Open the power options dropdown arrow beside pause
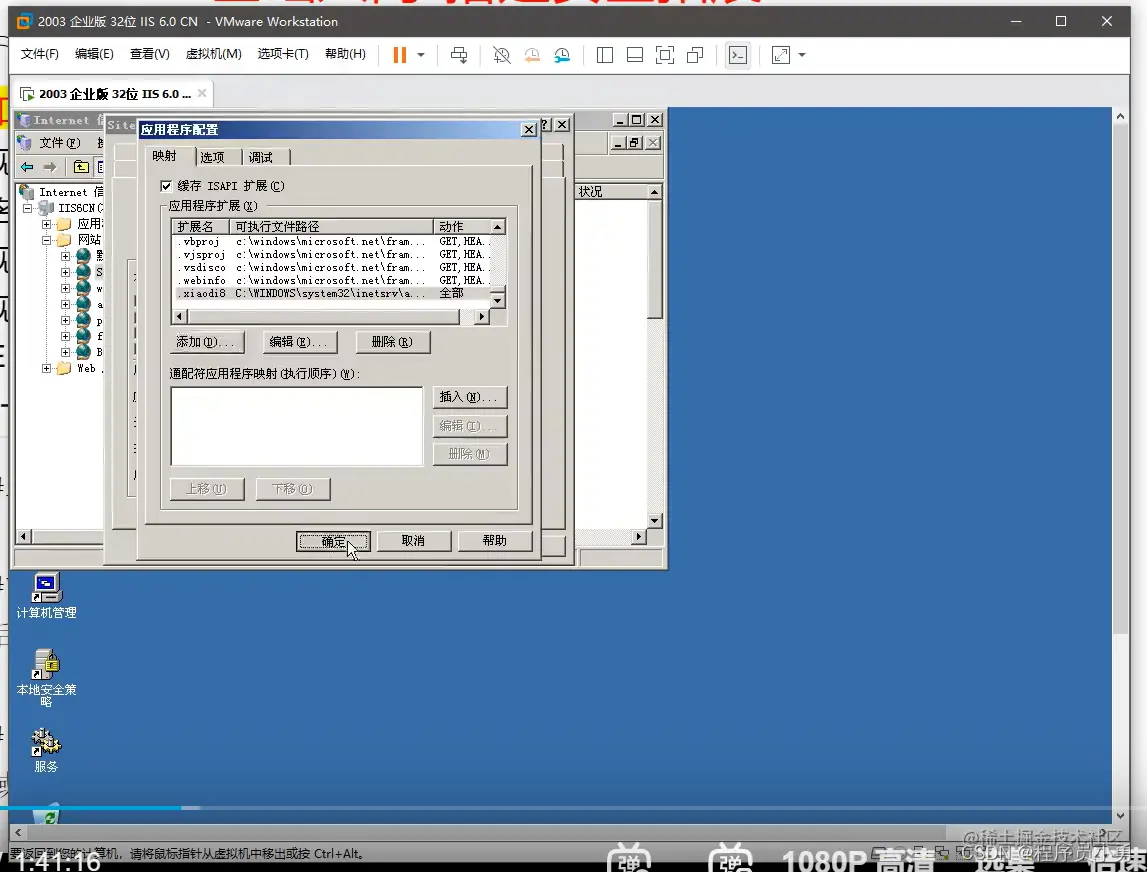 click(x=421, y=55)
